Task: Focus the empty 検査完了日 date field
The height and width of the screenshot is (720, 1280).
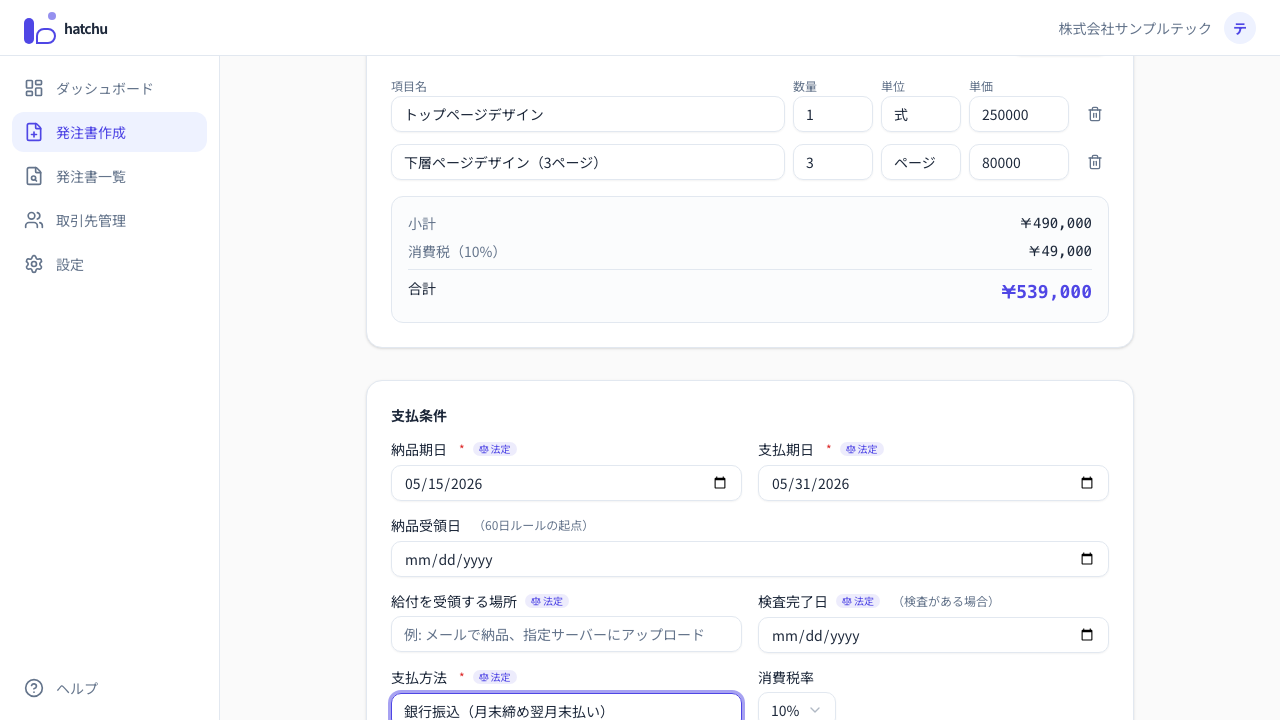Action: coord(933,635)
